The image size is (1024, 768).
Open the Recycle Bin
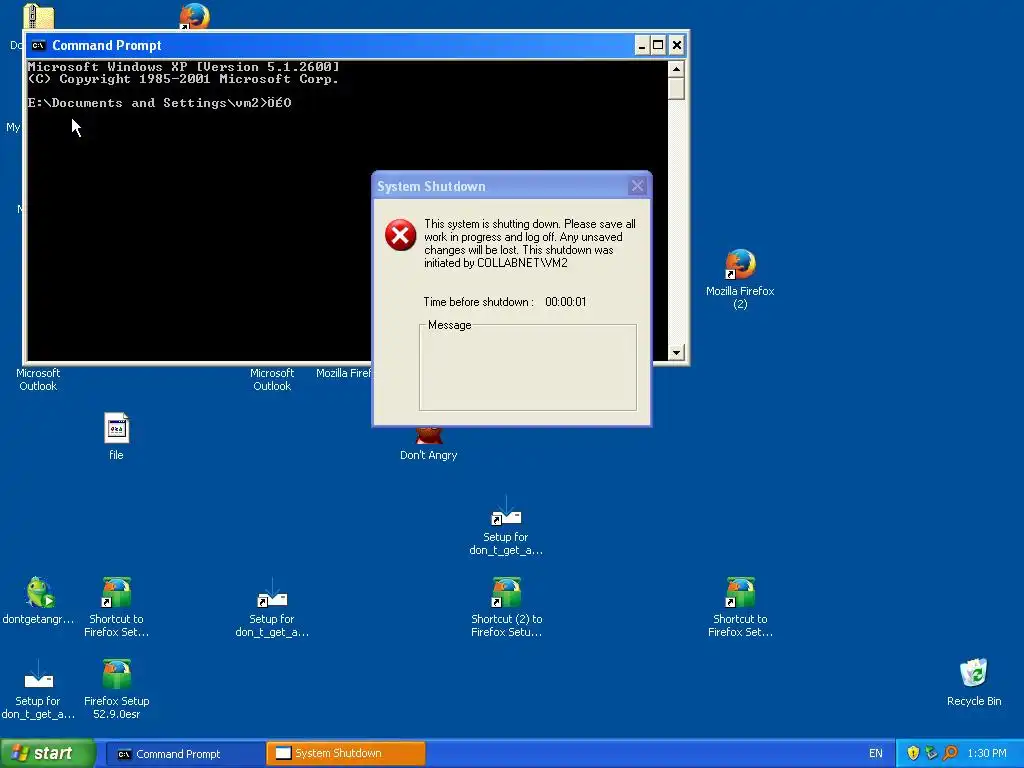973,674
